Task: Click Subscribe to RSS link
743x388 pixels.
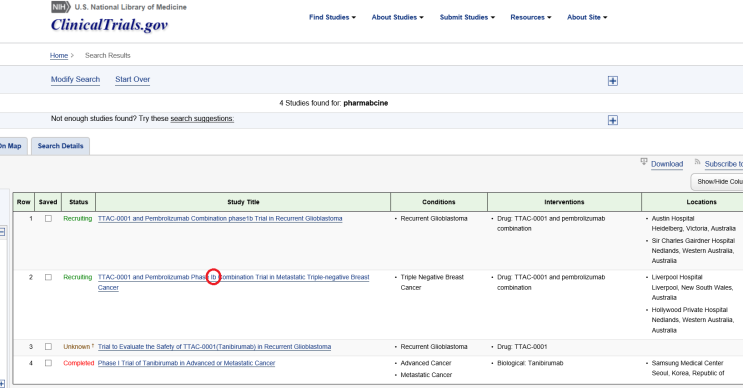Action: (724, 164)
